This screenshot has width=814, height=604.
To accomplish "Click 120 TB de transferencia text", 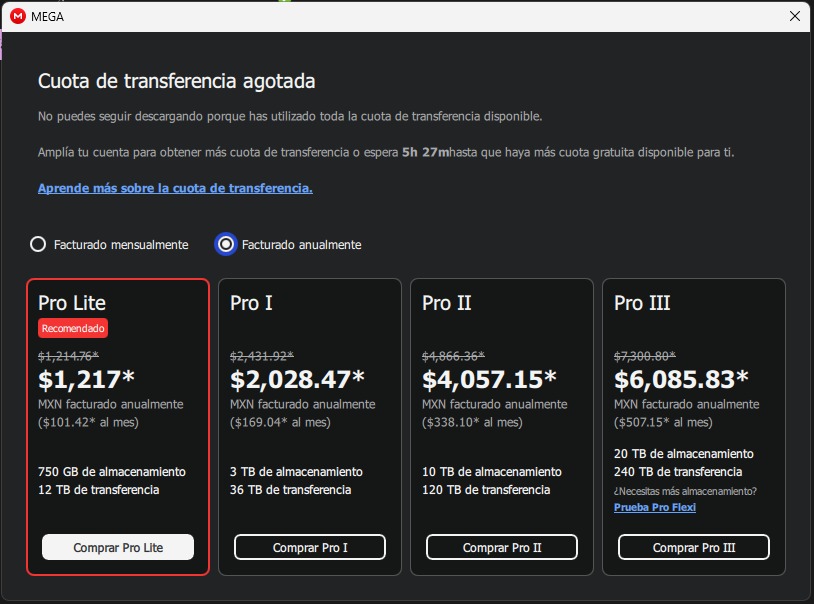I will coord(486,490).
